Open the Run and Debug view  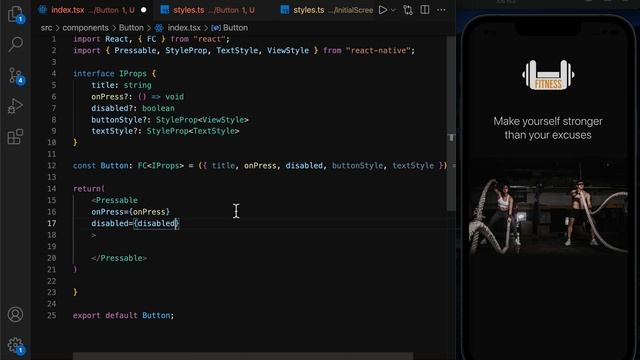click(16, 106)
